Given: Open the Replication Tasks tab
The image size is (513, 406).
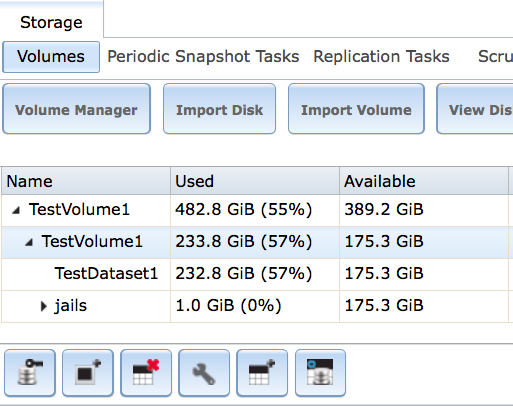Looking at the screenshot, I should pos(381,56).
